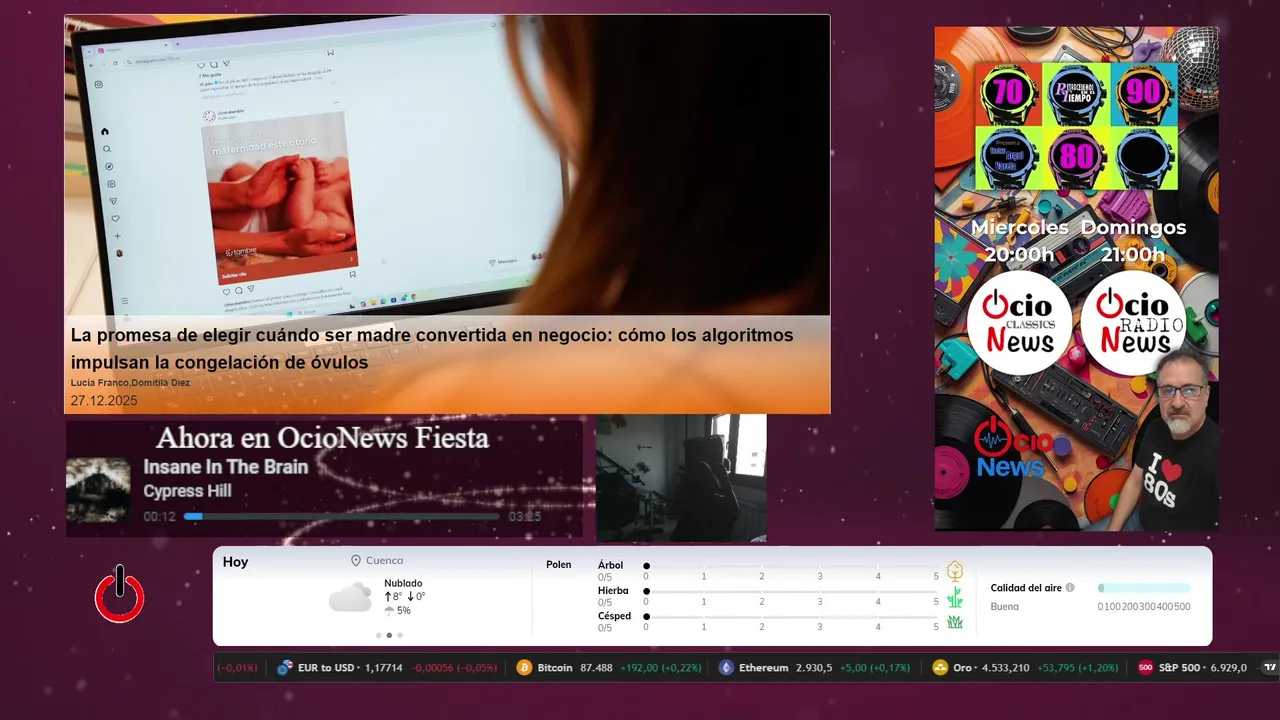Click the Hoy weather heading

pos(235,562)
